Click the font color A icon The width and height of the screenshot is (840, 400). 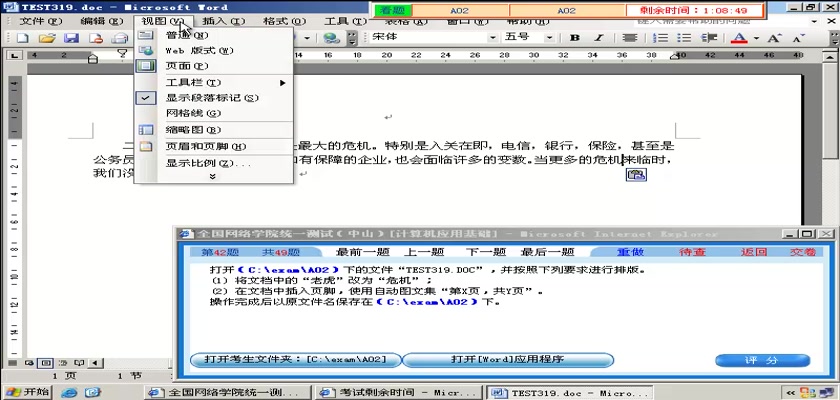pyautogui.click(x=739, y=38)
